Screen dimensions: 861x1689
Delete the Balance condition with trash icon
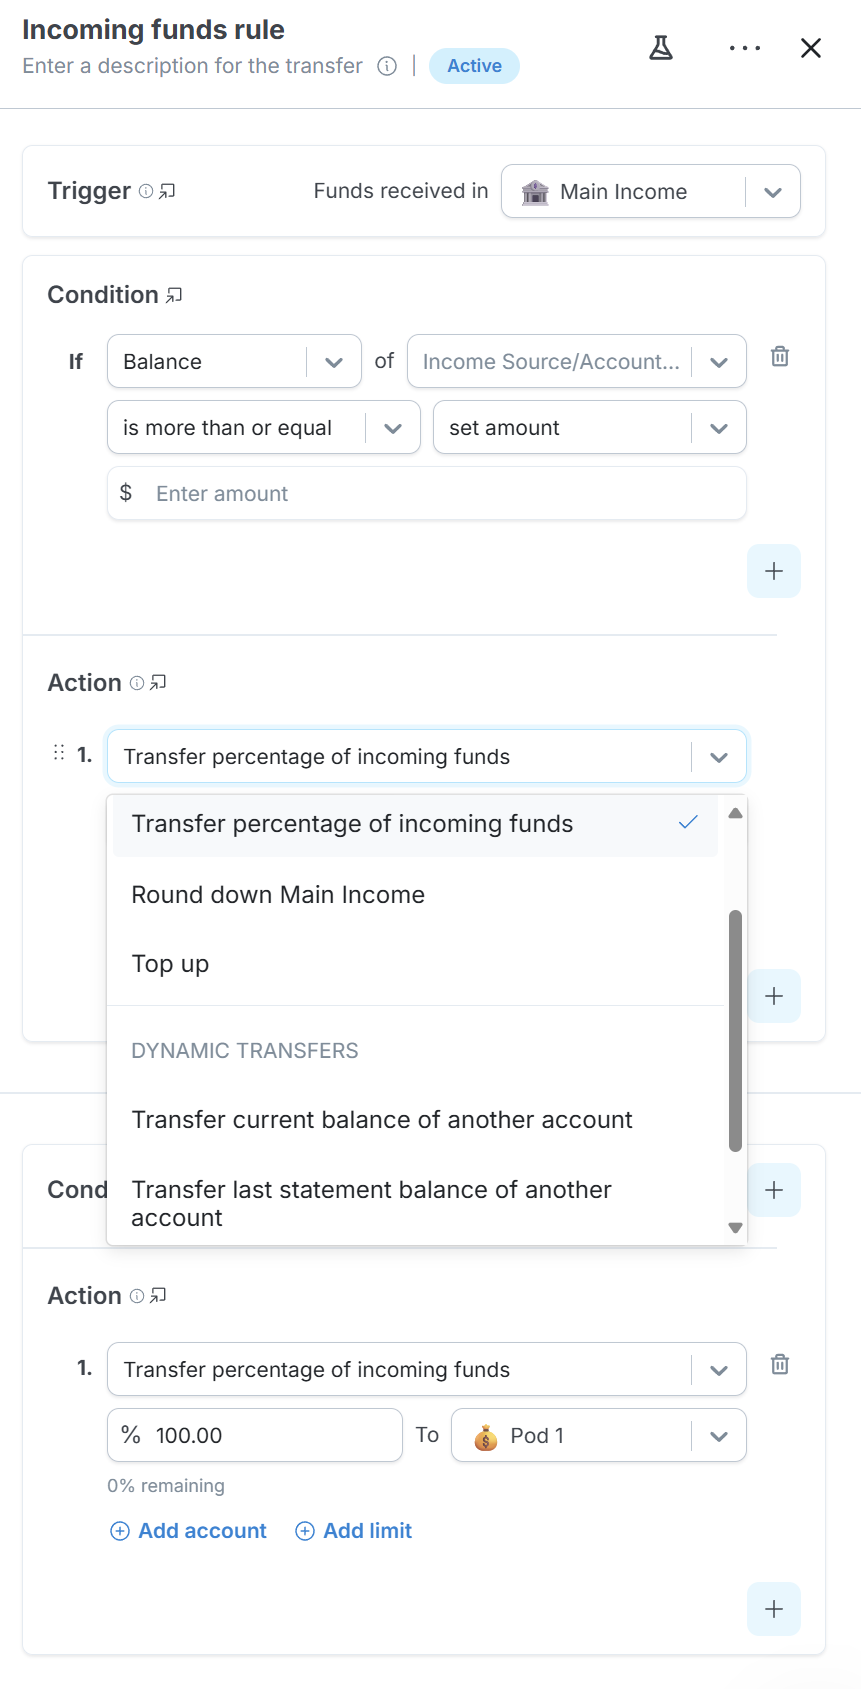[780, 356]
